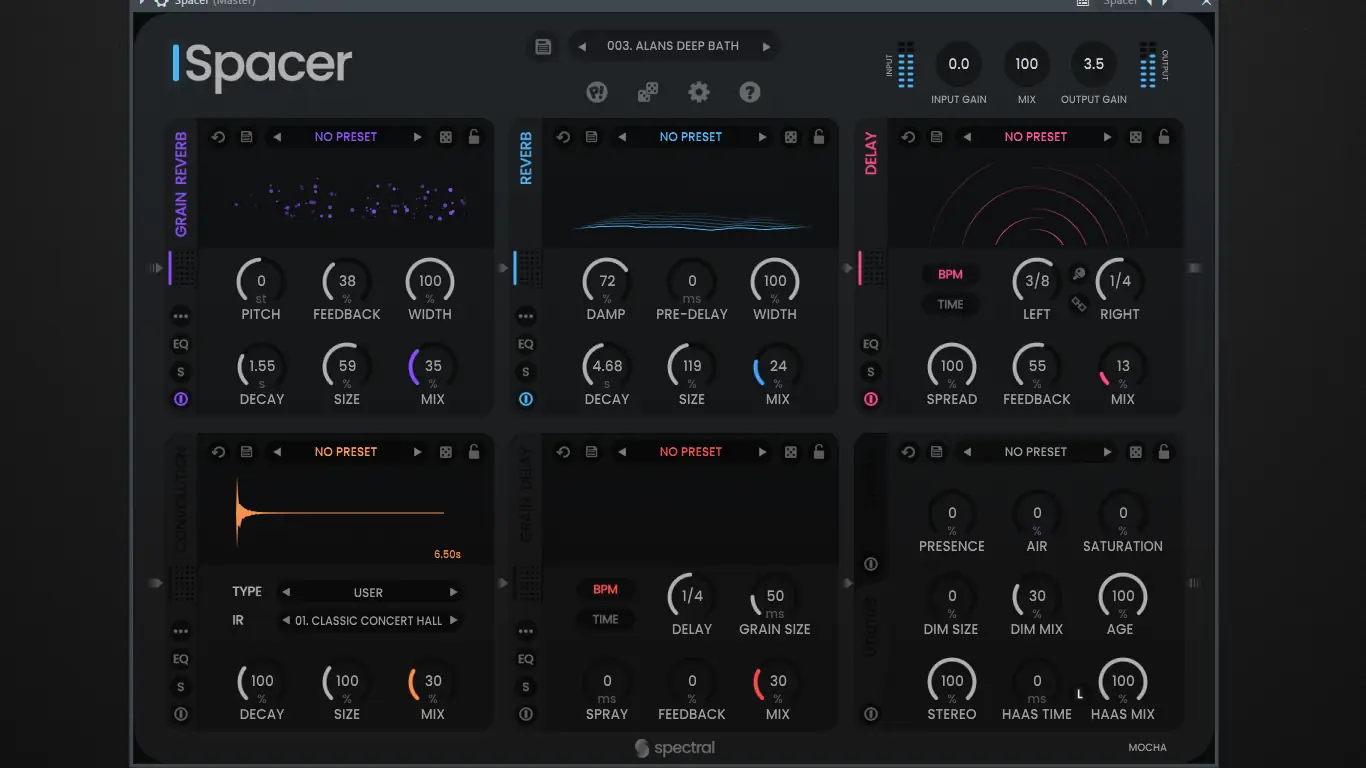Image resolution: width=1366 pixels, height=768 pixels.
Task: Expand arrow left of Grain Reverb module
Action: pos(154,268)
